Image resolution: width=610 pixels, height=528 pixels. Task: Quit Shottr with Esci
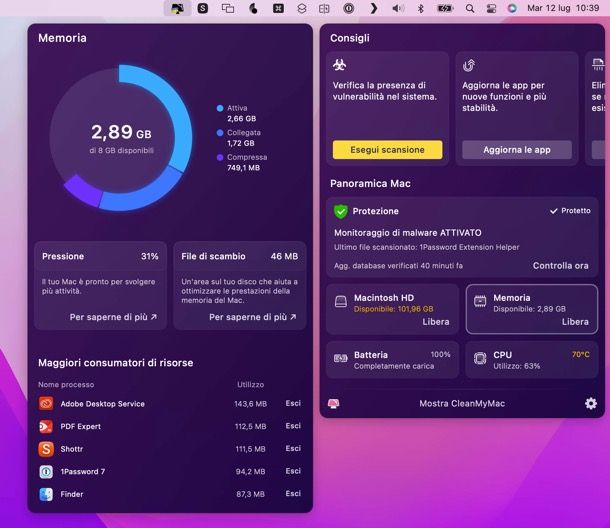(x=293, y=449)
